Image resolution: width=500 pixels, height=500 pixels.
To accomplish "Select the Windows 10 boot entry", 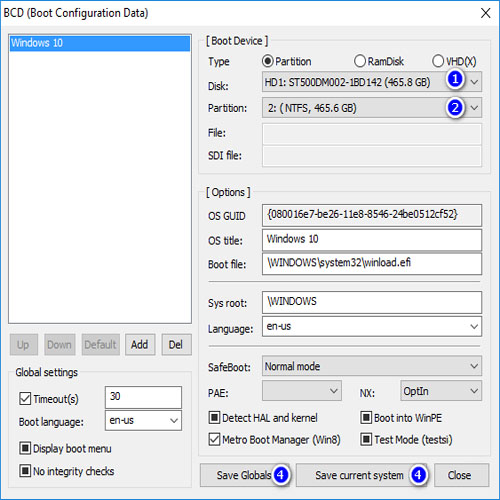I will click(x=100, y=43).
